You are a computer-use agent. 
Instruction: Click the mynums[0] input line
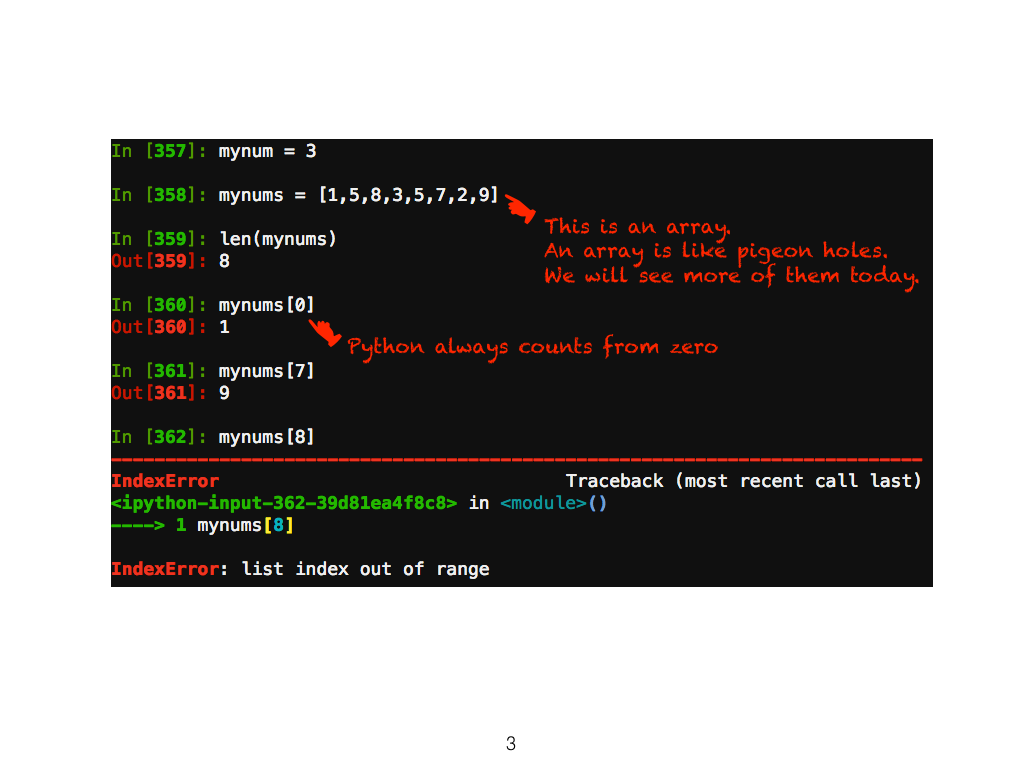coord(266,305)
